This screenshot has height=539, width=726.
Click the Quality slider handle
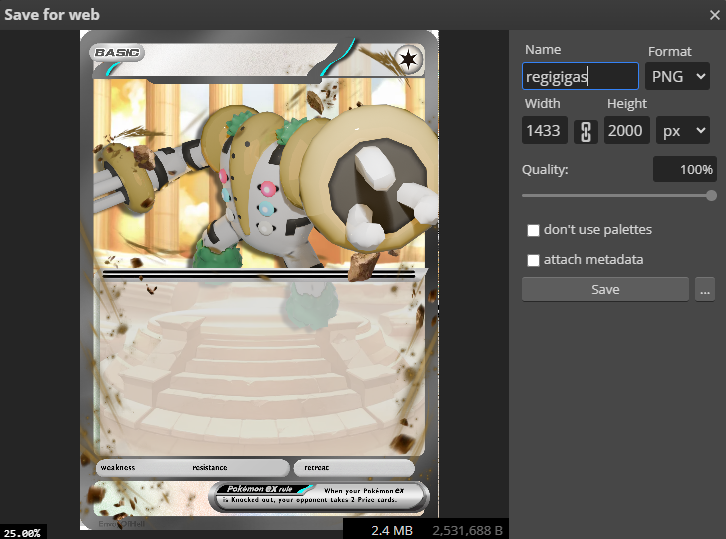(x=712, y=196)
